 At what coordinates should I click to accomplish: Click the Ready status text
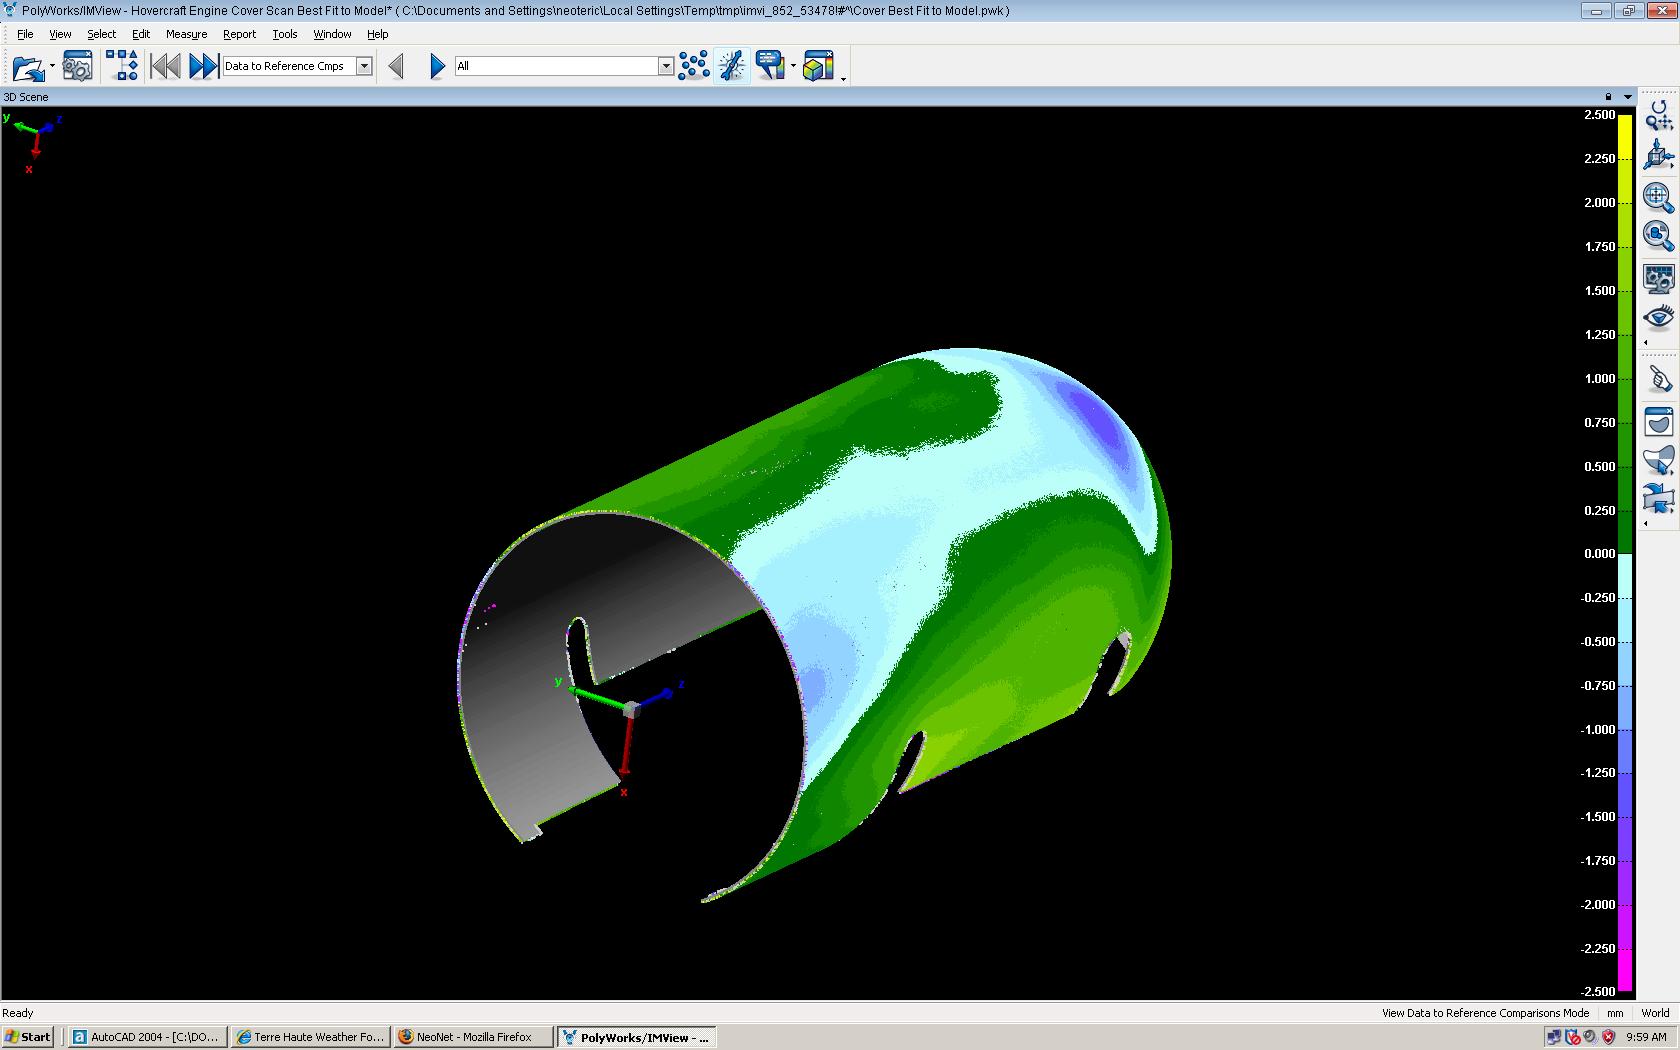[18, 1013]
